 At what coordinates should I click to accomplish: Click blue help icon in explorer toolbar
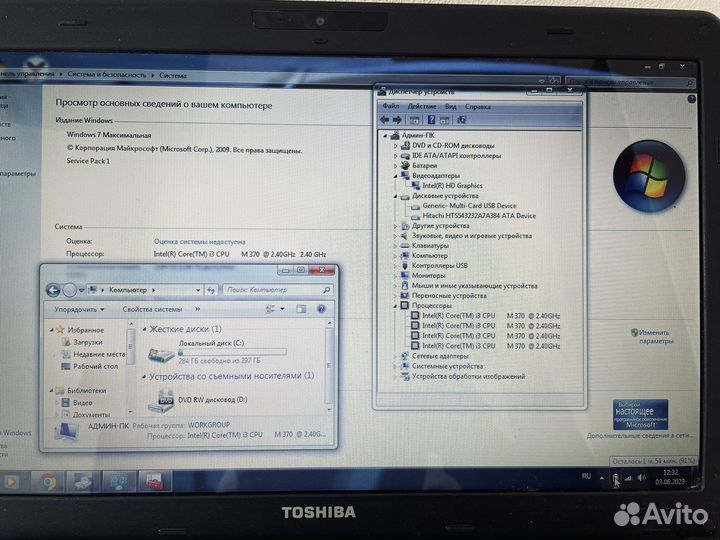tap(321, 309)
